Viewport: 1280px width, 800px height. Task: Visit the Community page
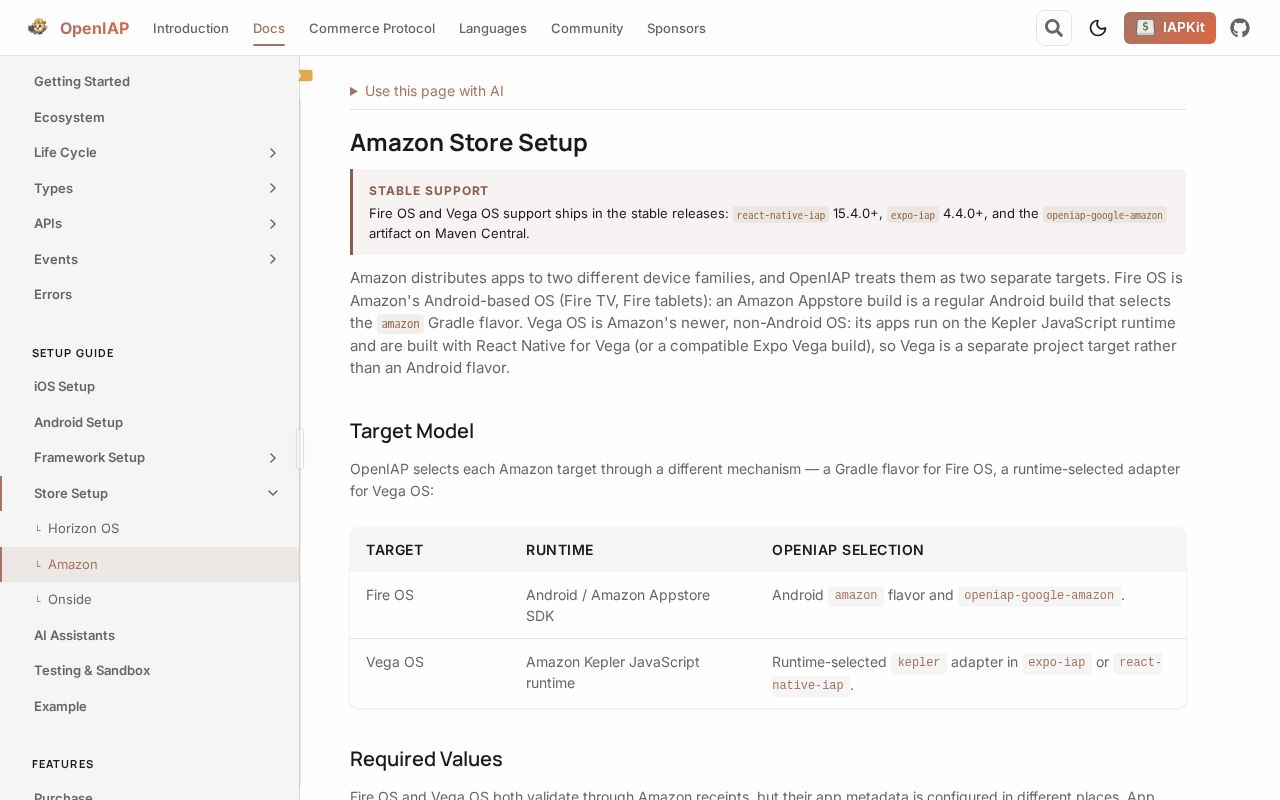click(587, 28)
